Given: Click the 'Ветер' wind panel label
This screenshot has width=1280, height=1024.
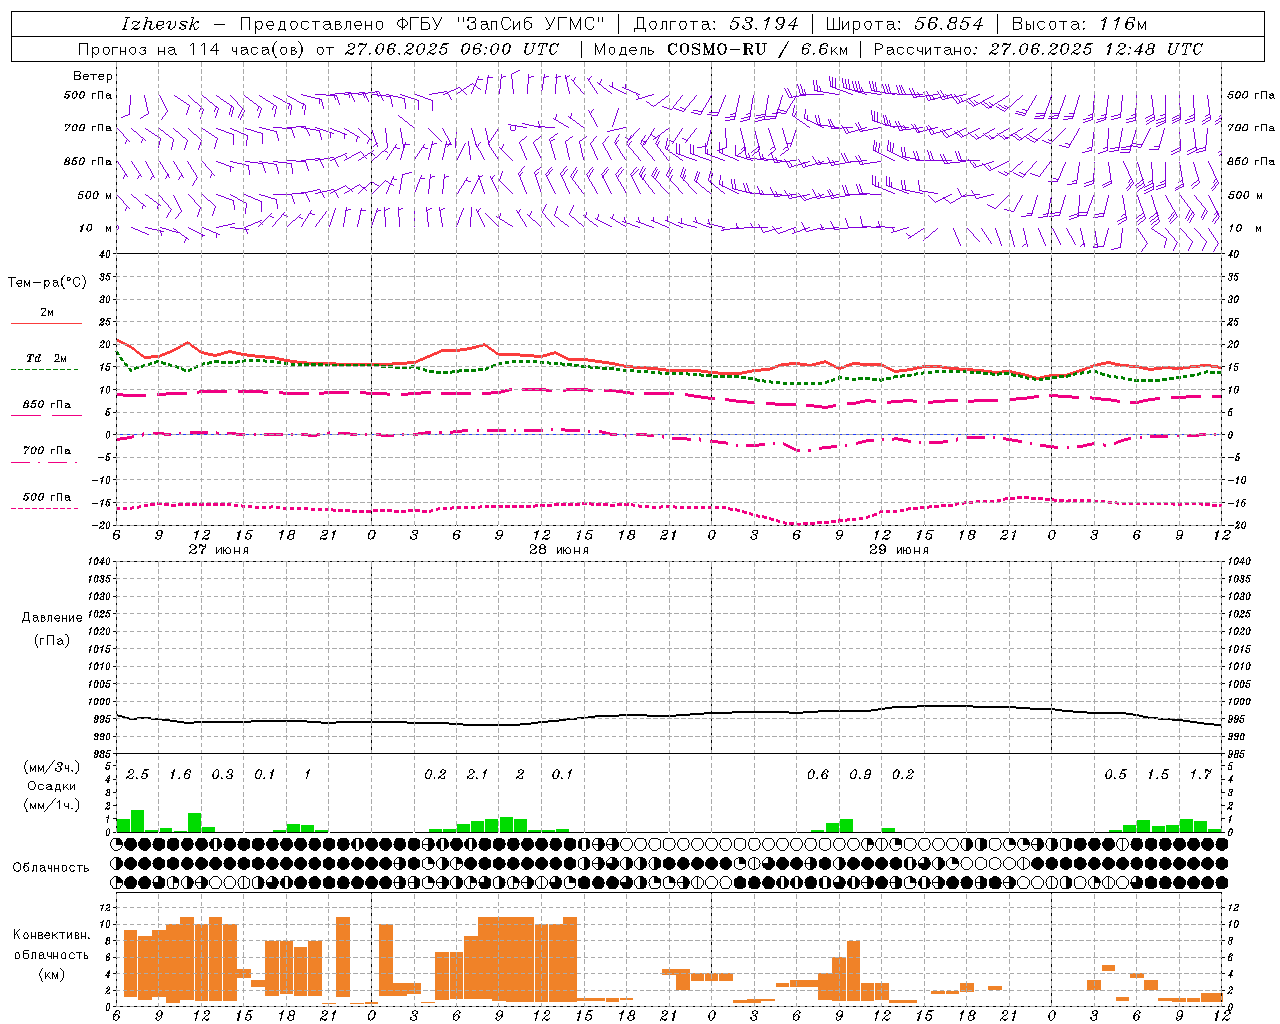Looking at the screenshot, I should 93,76.
